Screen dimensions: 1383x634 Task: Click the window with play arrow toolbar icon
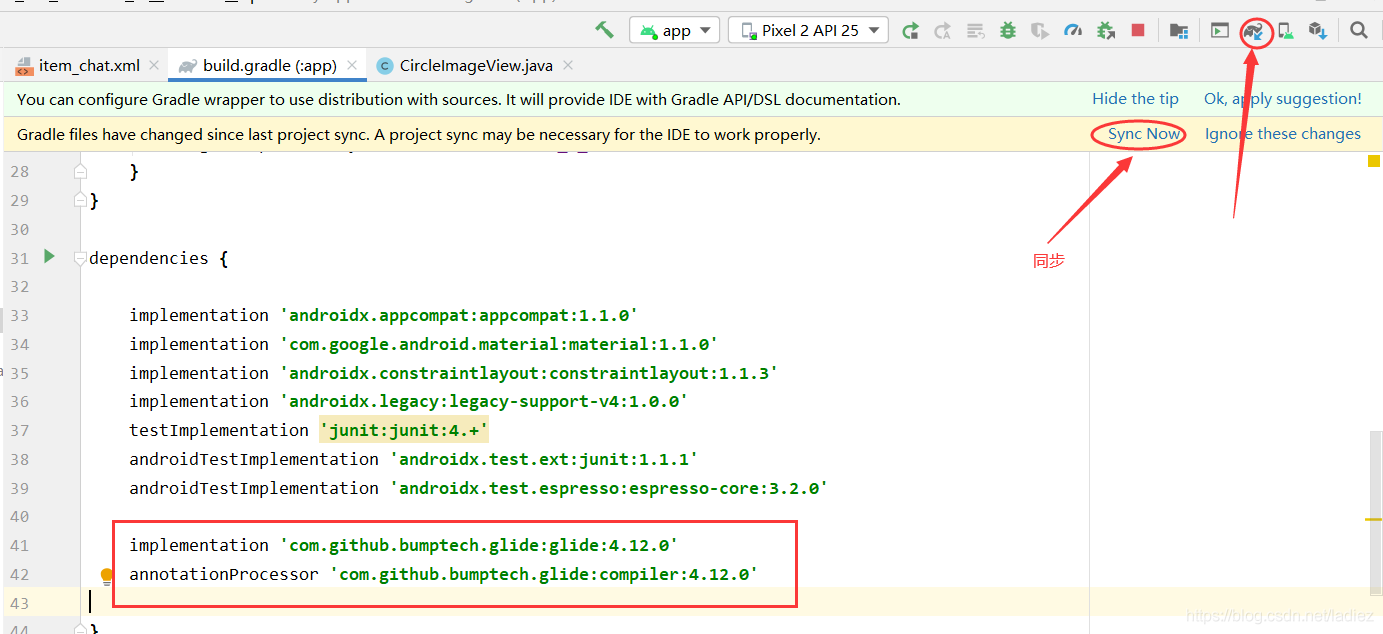click(1220, 31)
